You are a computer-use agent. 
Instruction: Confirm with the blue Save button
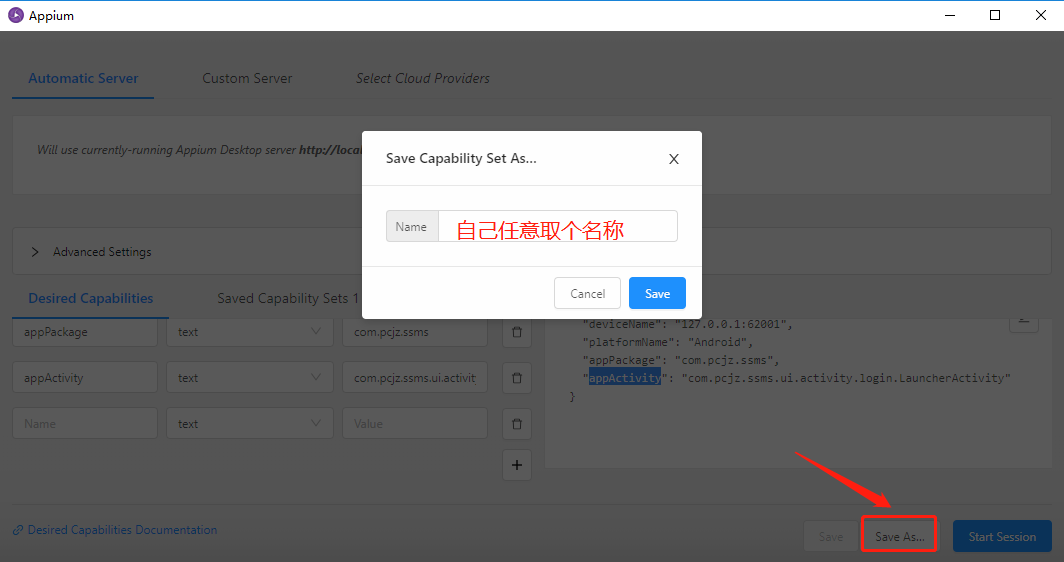click(x=657, y=293)
